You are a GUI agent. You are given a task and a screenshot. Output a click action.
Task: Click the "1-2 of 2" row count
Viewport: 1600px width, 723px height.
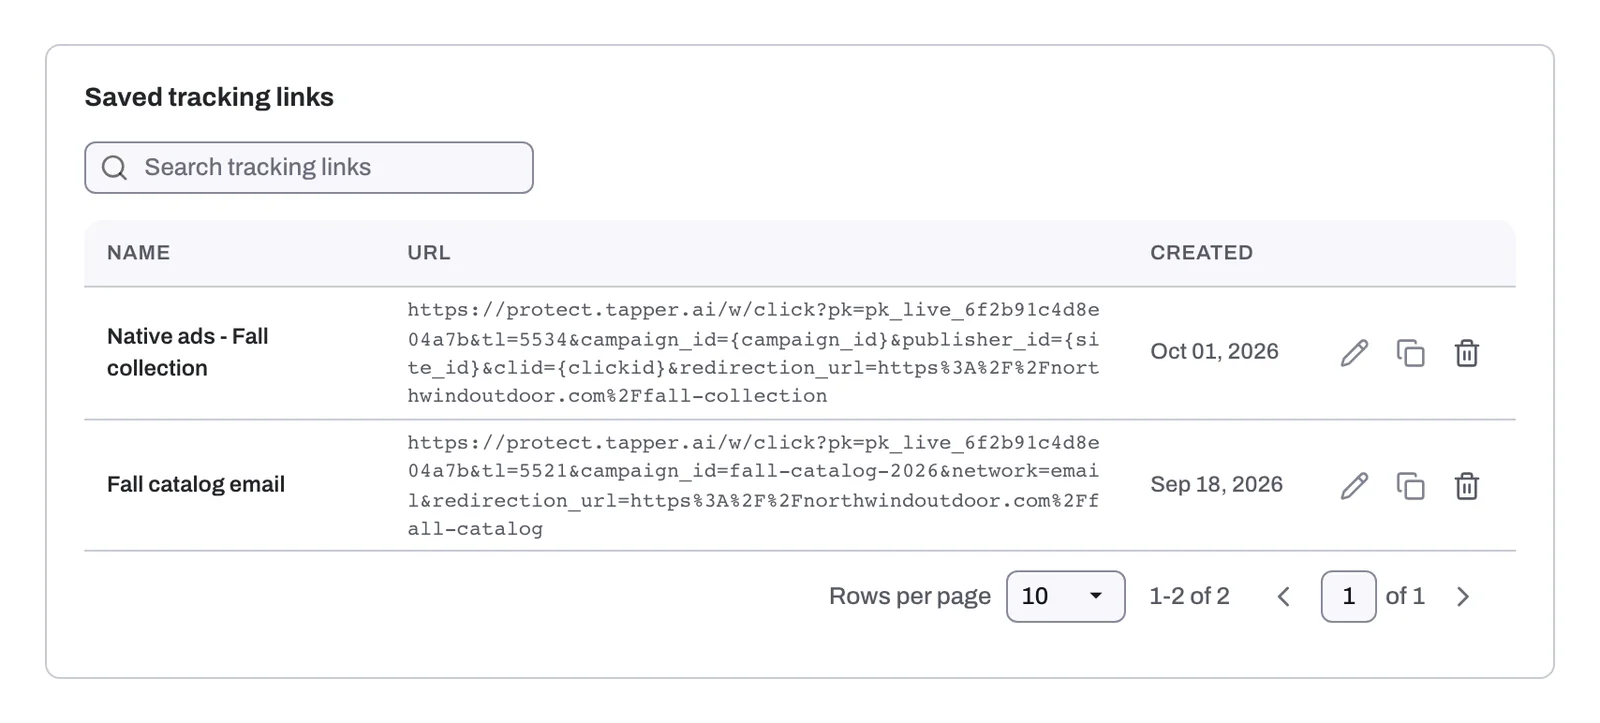tap(1189, 597)
